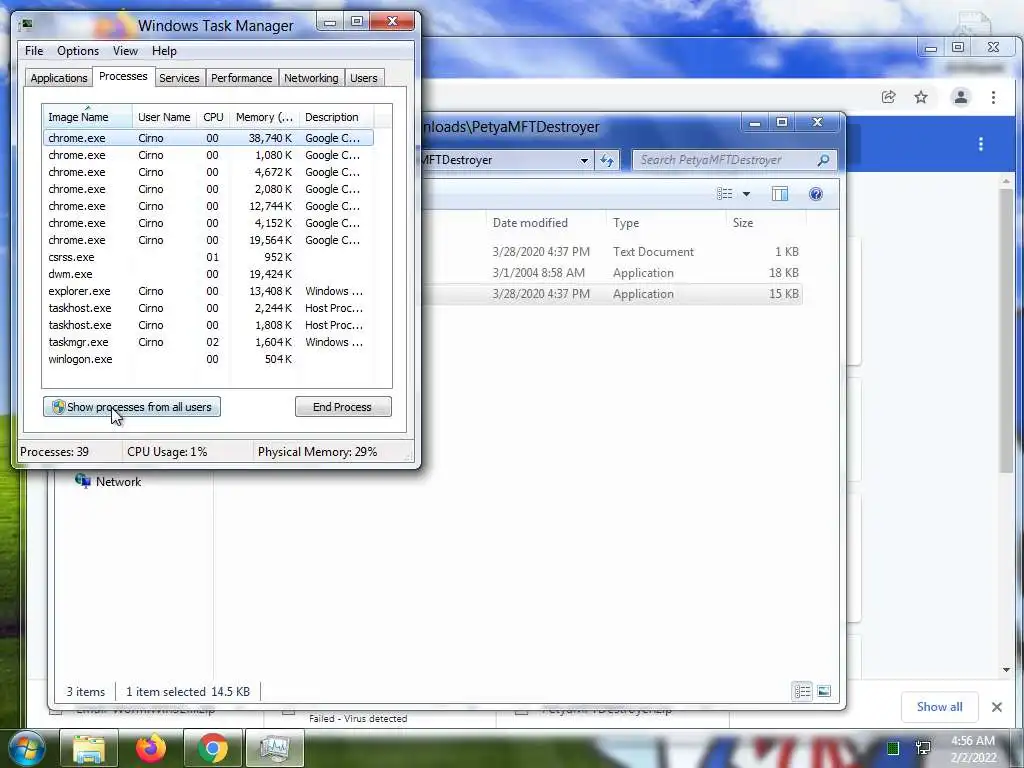Image resolution: width=1024 pixels, height=768 pixels.
Task: Close the Chrome downloads bar
Action: pyautogui.click(x=997, y=707)
